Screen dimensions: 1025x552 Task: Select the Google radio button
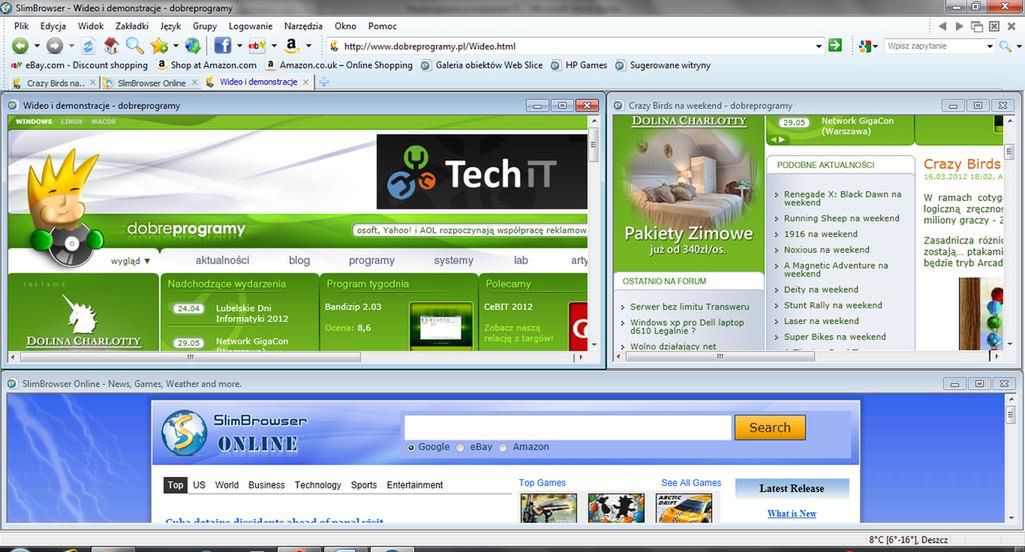pos(411,447)
